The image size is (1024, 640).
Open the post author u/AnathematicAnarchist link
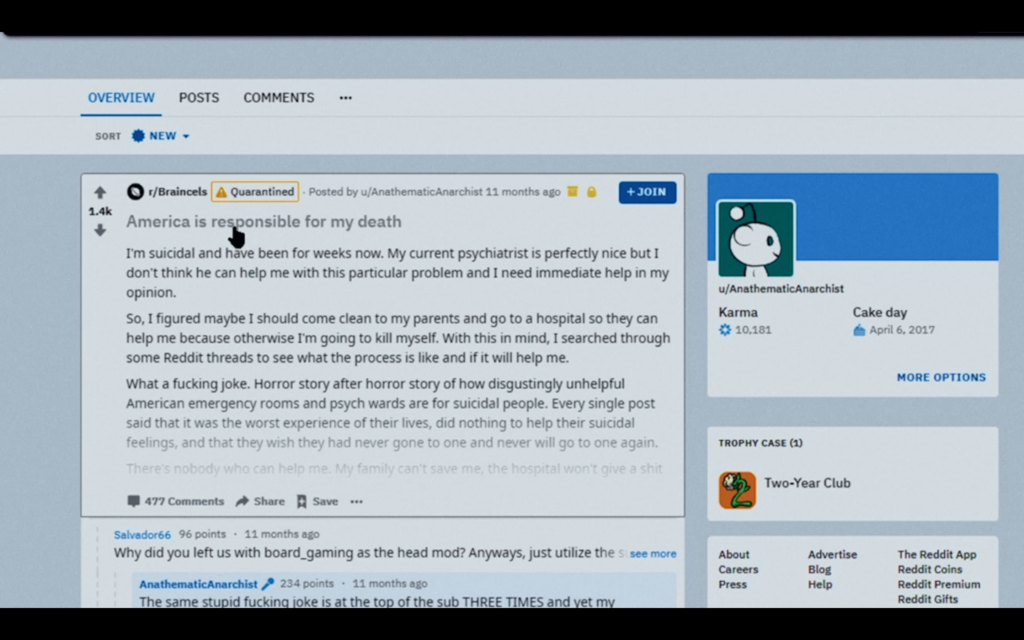pos(421,191)
